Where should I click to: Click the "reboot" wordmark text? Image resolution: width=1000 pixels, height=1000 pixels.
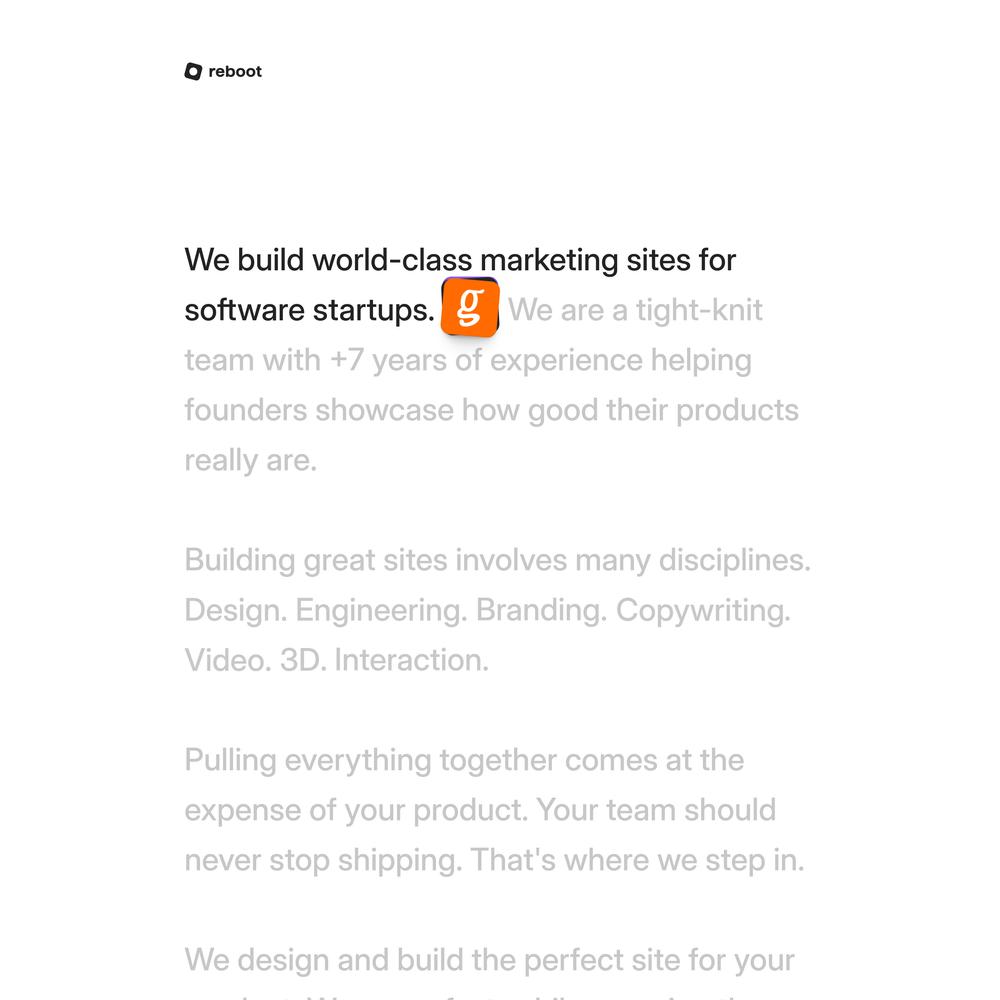[235, 71]
